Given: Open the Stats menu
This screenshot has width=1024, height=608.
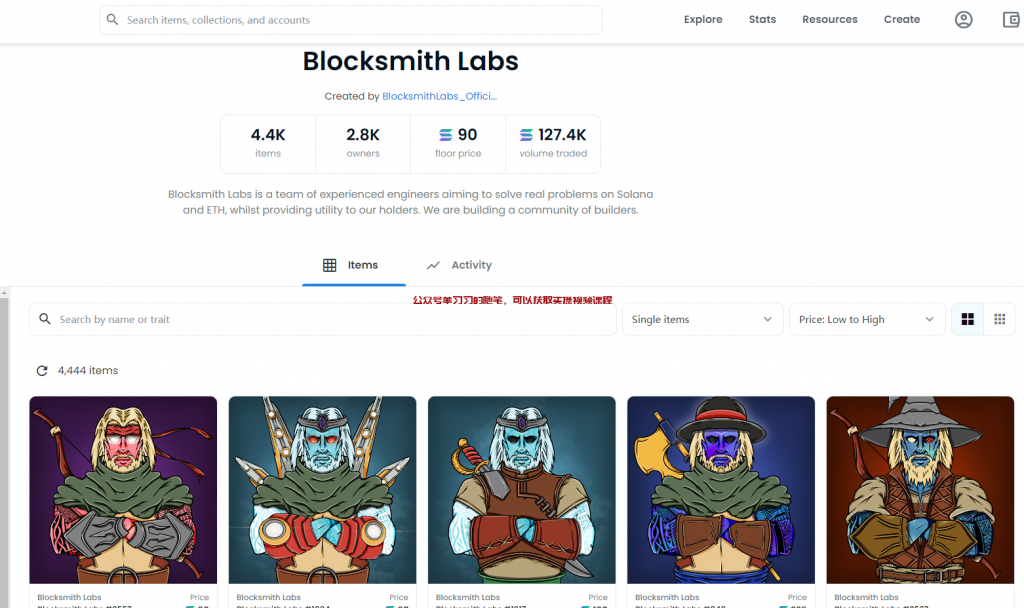Looking at the screenshot, I should [762, 20].
